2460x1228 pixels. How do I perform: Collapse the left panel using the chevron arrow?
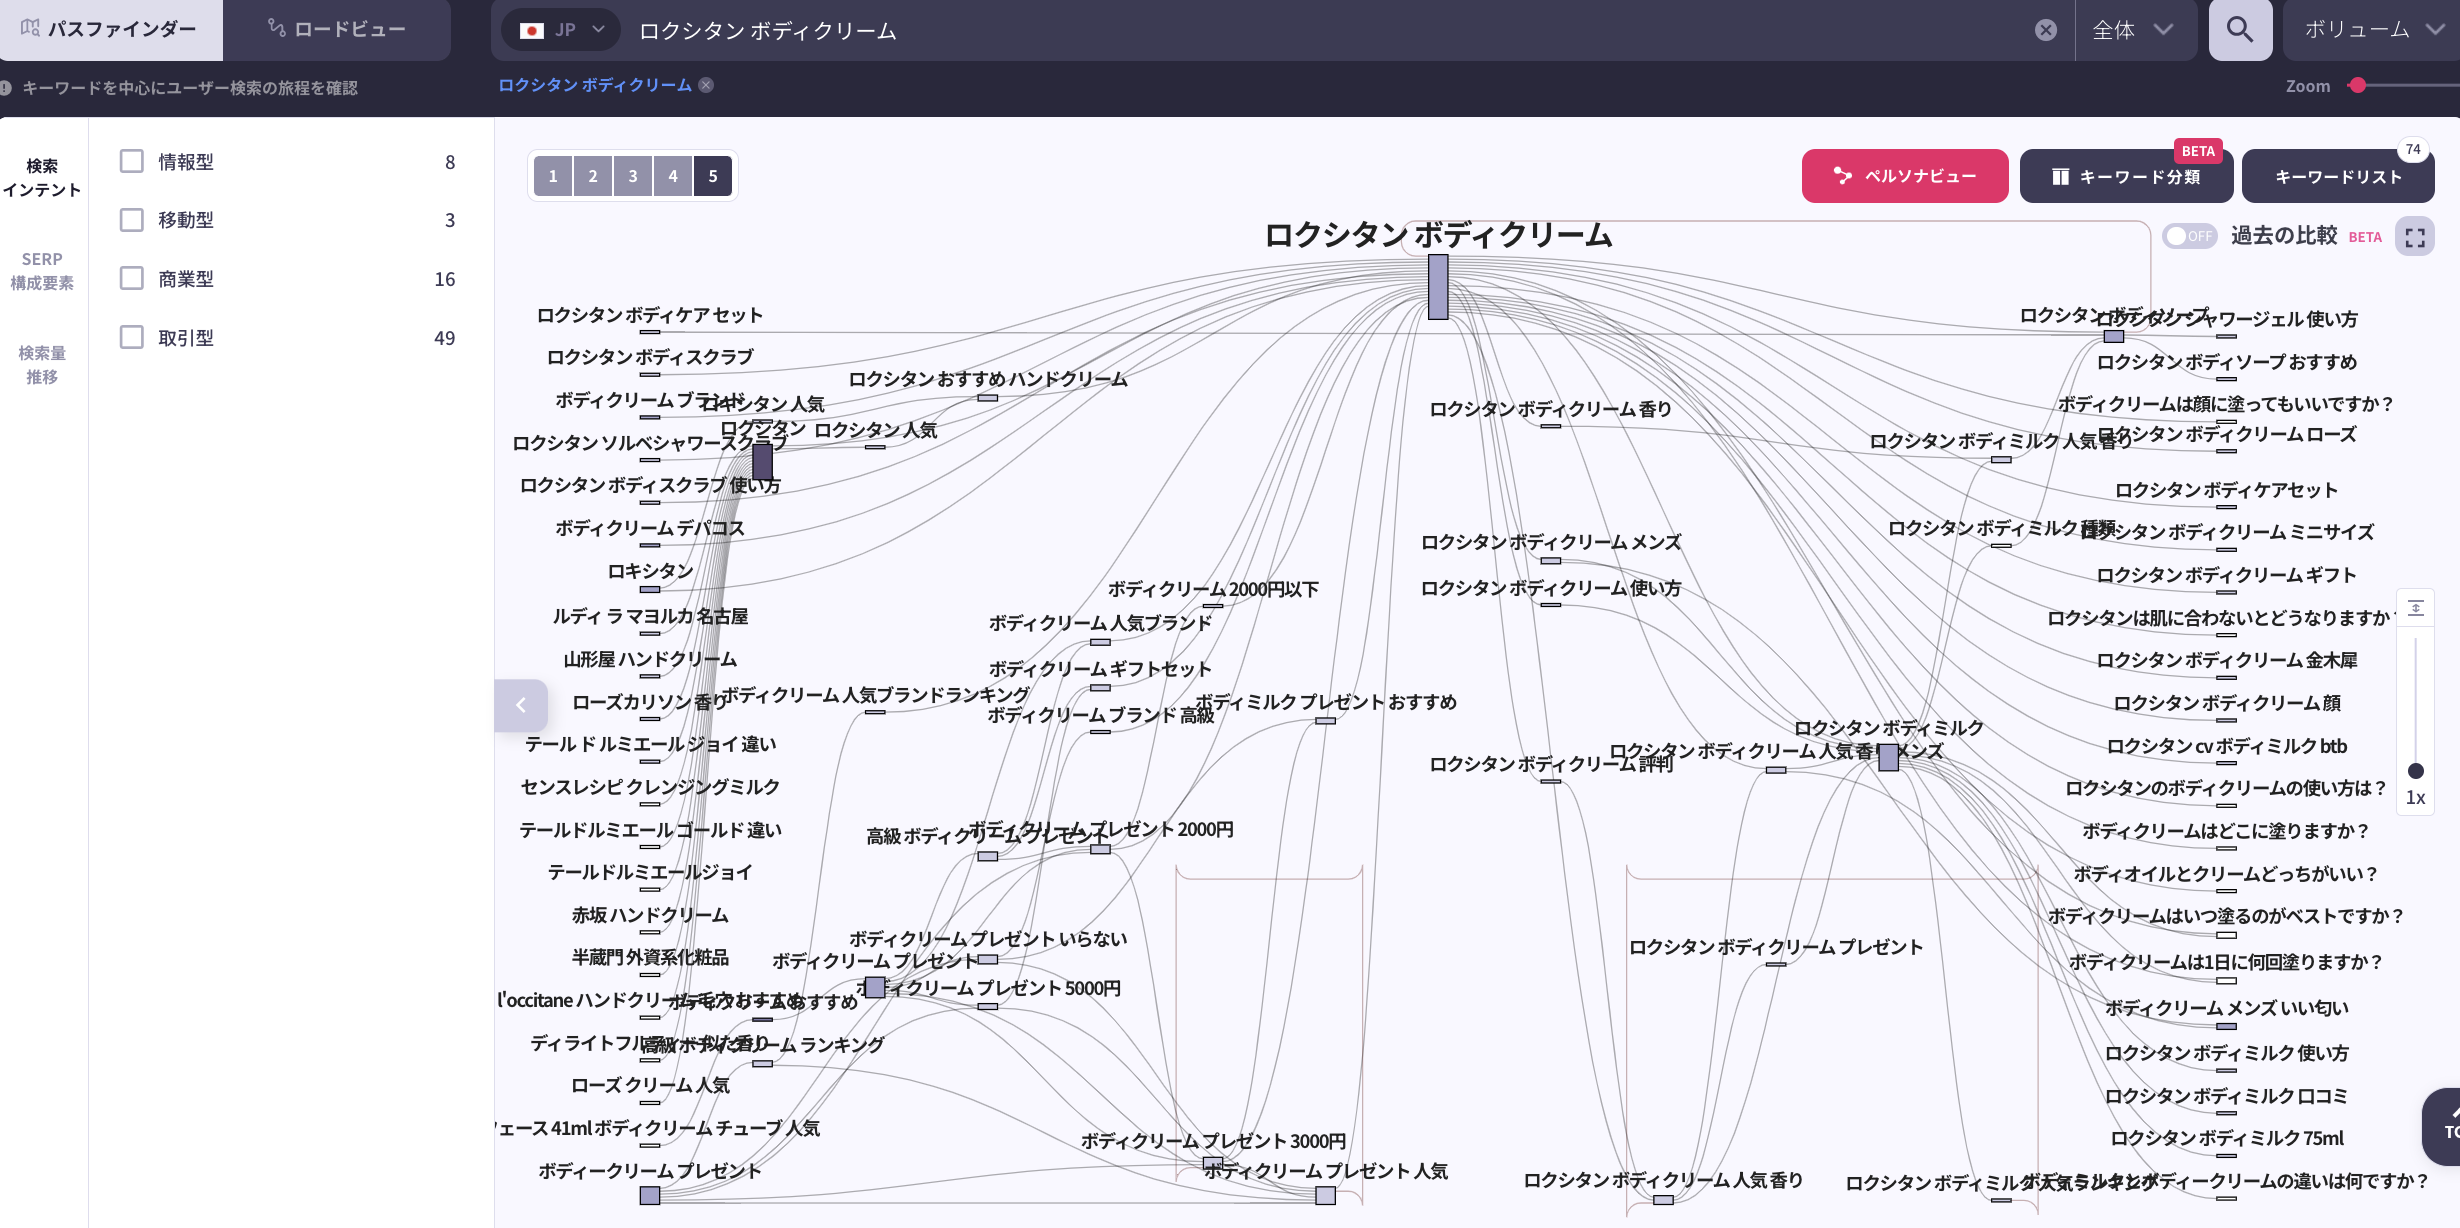(521, 705)
